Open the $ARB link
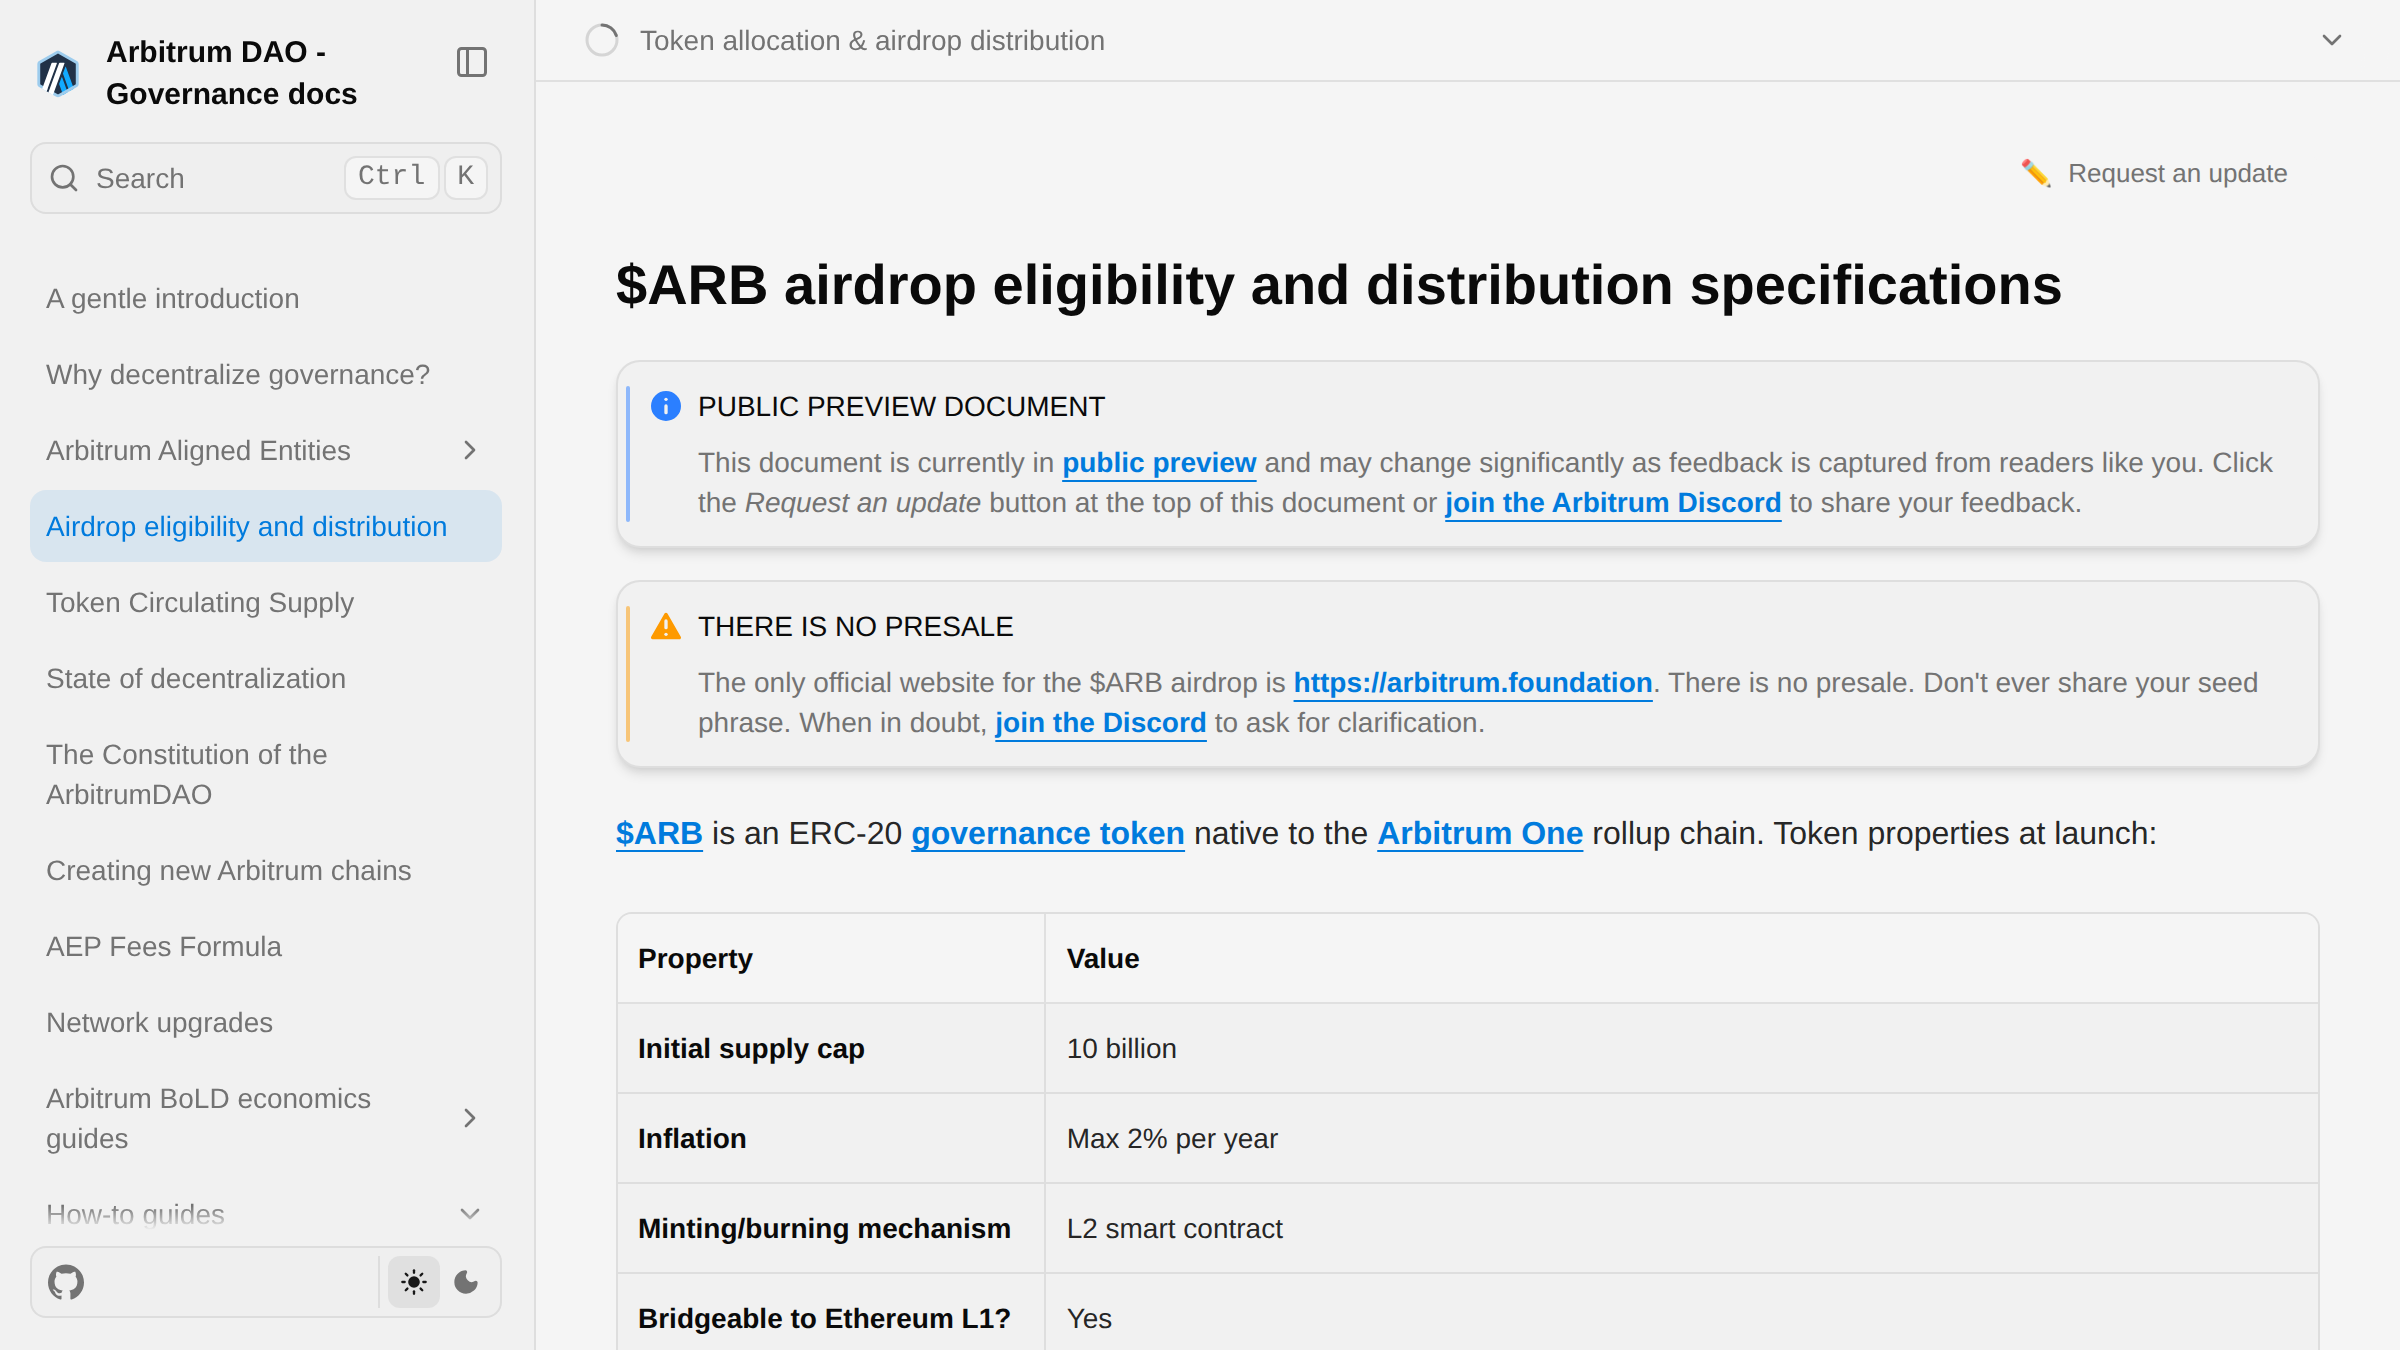Image resolution: width=2400 pixels, height=1350 pixels. point(659,833)
